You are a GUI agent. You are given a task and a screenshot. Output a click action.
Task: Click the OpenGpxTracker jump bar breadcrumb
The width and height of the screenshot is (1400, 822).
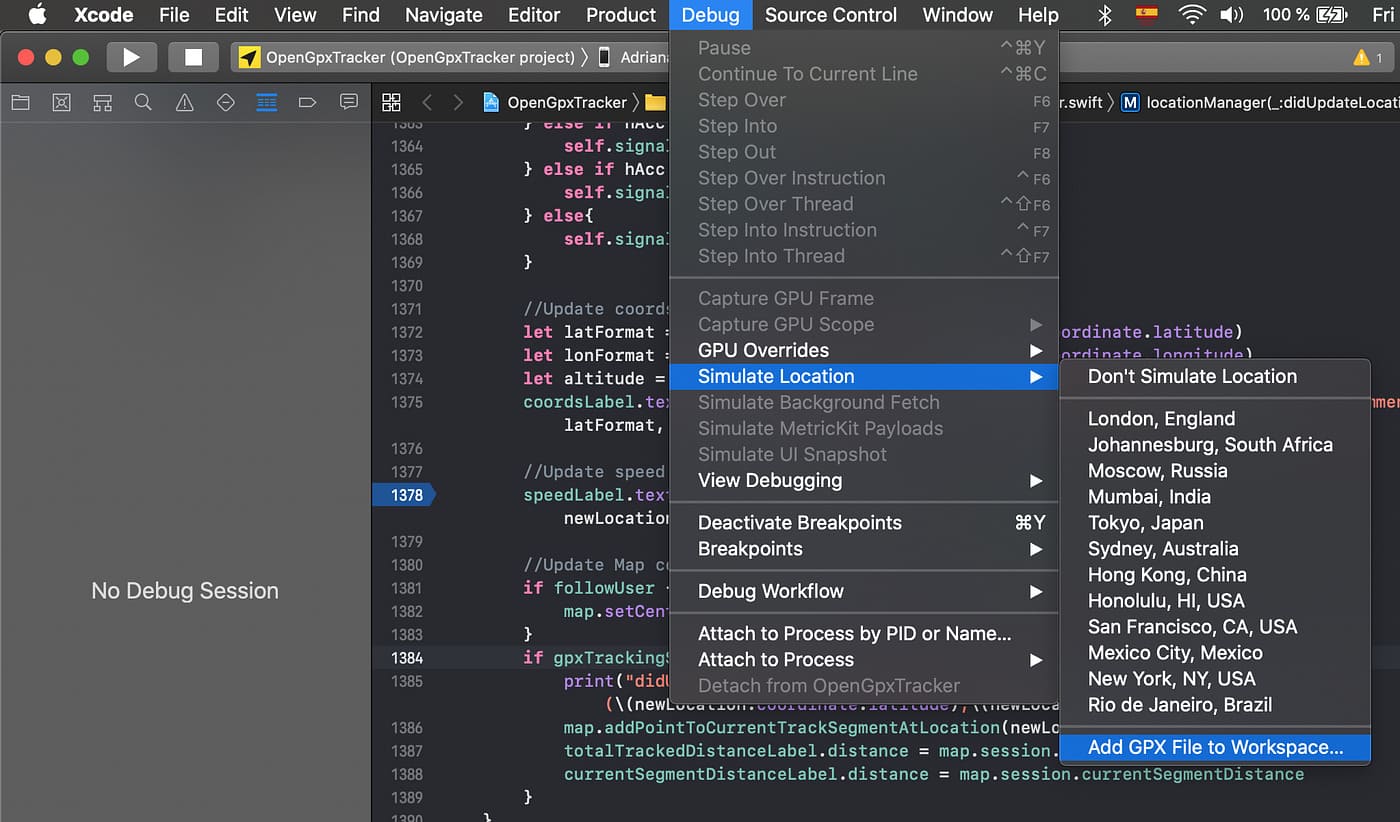556,102
